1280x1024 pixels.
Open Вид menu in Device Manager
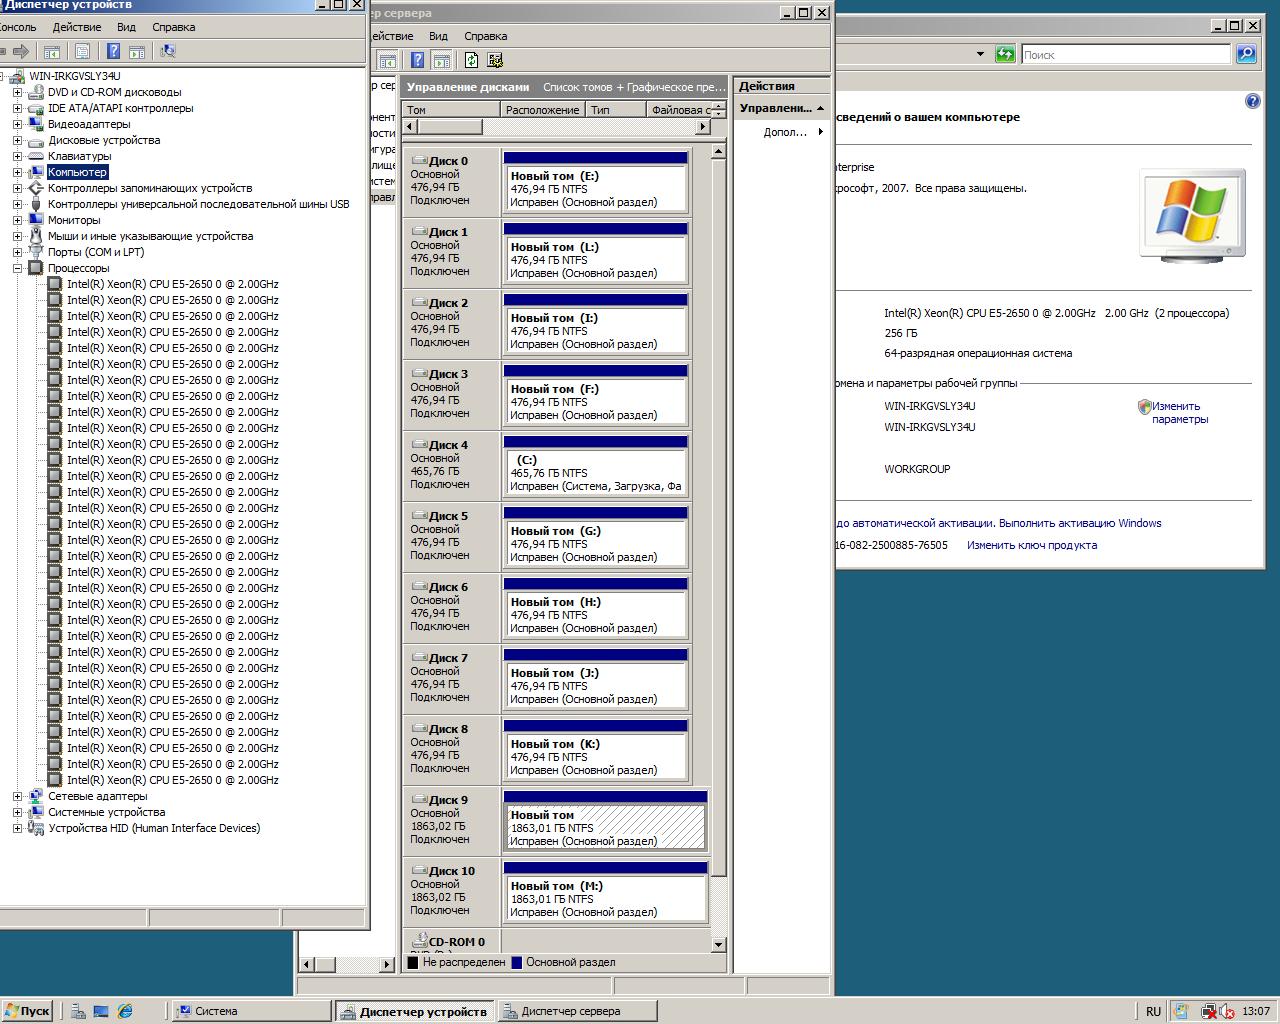126,27
